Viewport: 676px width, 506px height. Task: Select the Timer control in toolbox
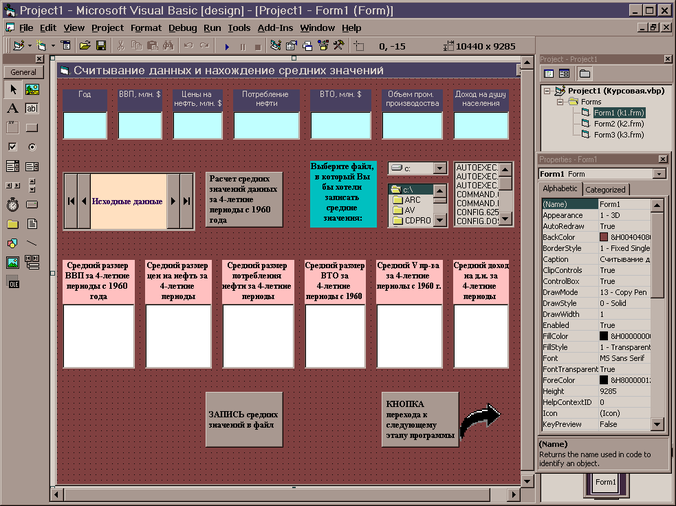pyautogui.click(x=13, y=205)
